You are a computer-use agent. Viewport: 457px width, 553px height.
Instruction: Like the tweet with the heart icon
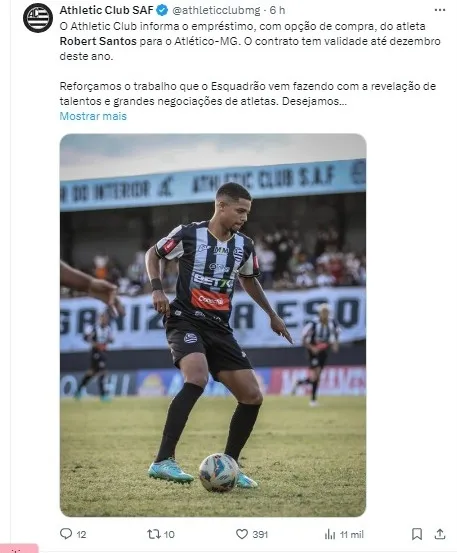[x=242, y=534]
